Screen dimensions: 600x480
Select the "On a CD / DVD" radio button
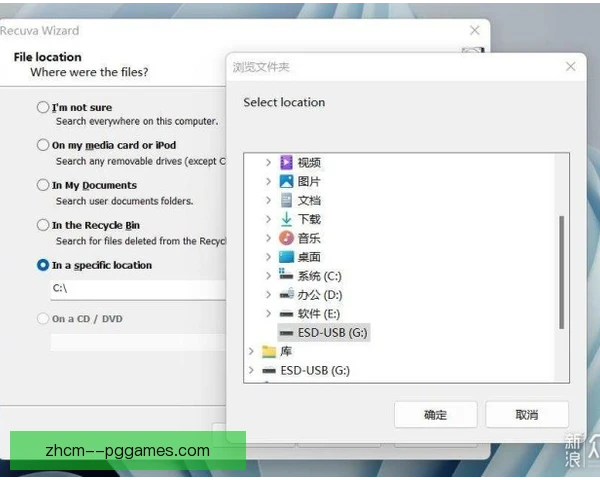[43, 318]
